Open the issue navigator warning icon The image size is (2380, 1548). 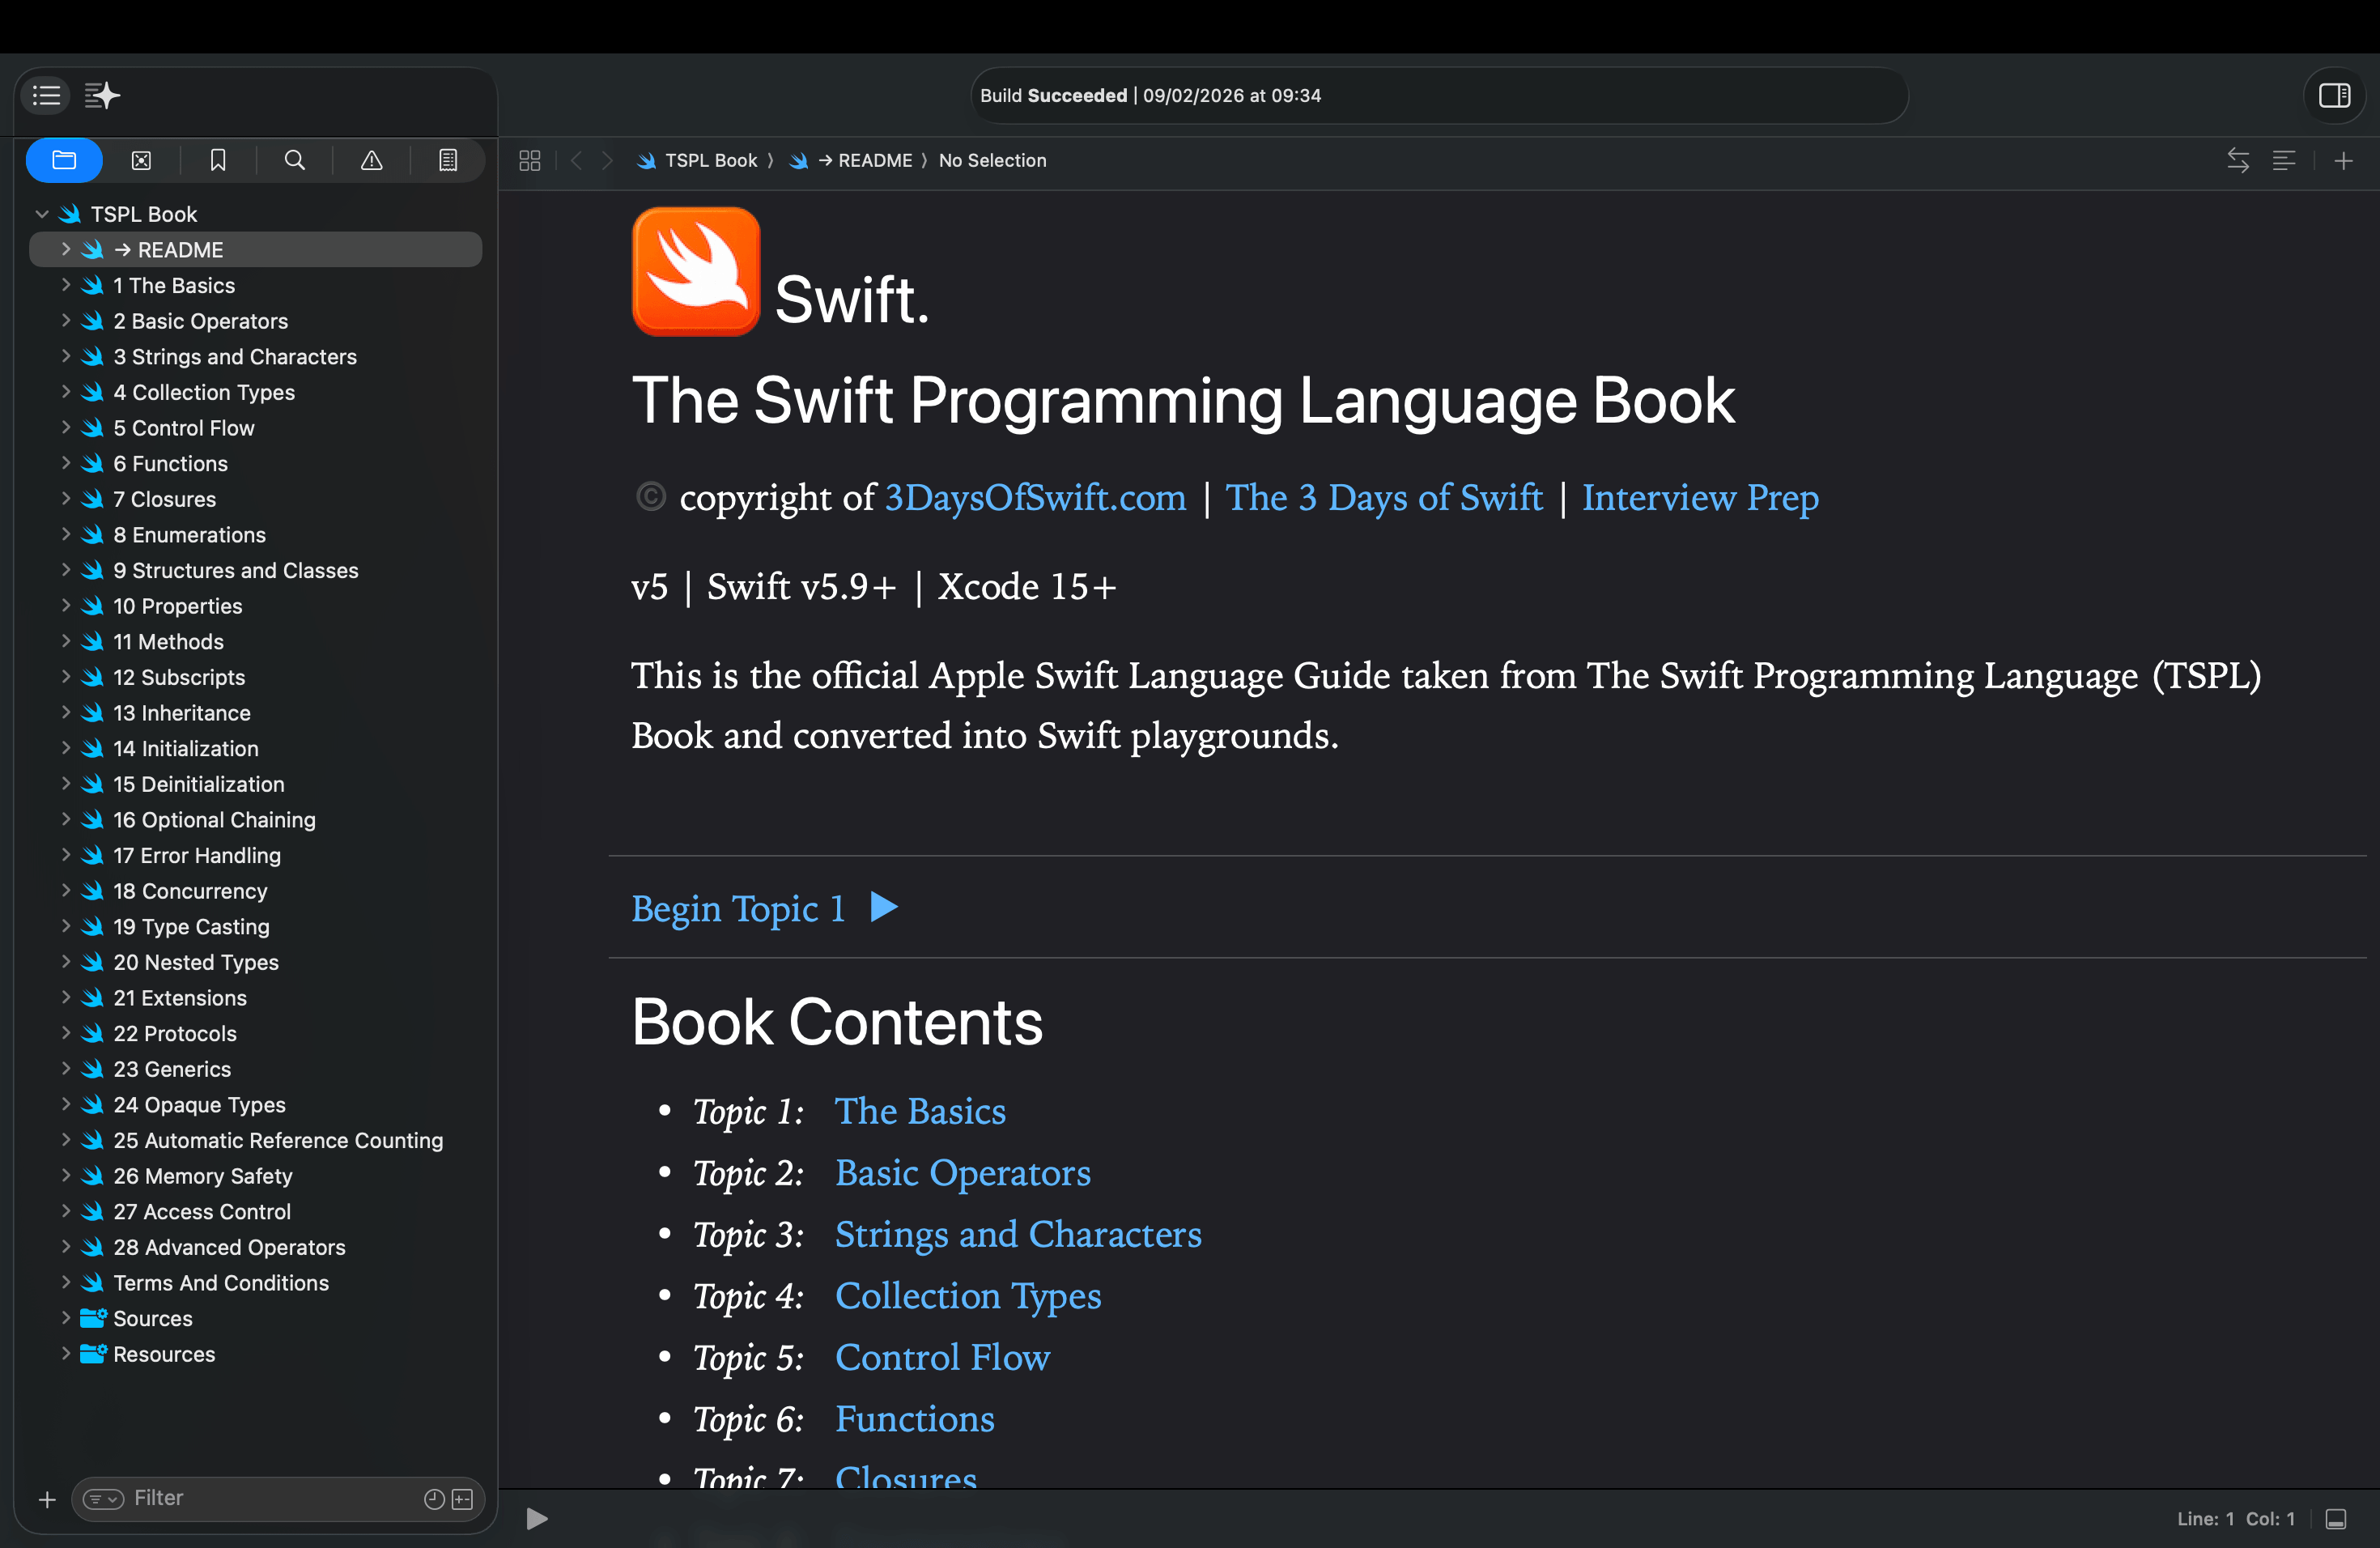[x=371, y=160]
